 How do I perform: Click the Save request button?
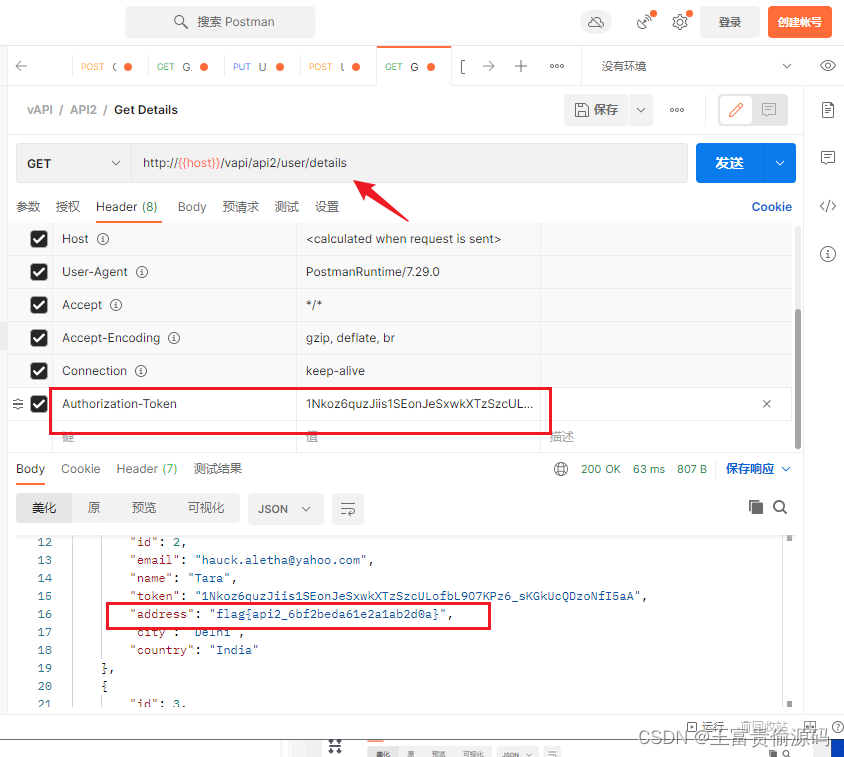(x=596, y=110)
